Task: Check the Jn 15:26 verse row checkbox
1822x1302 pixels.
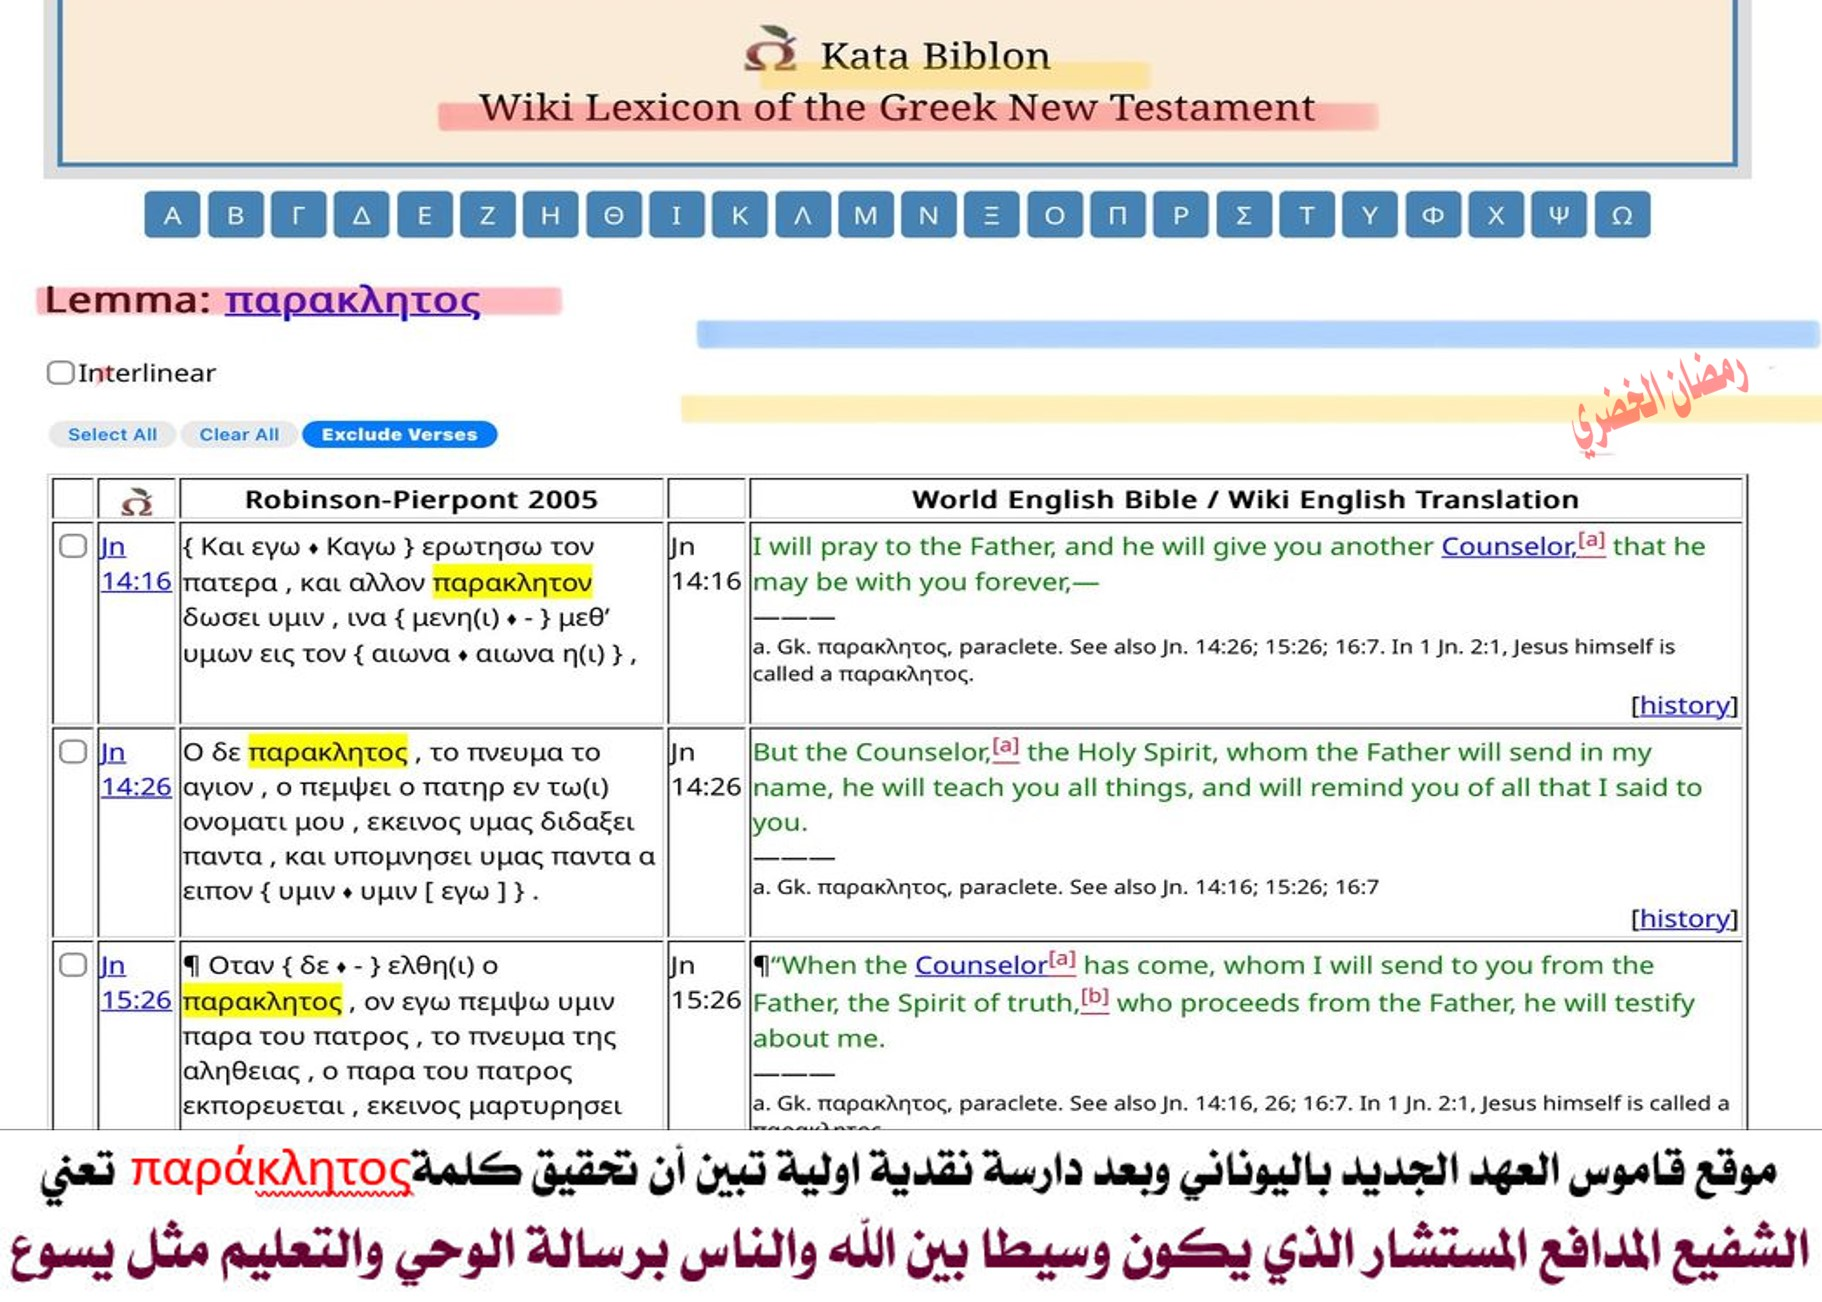Action: [73, 965]
